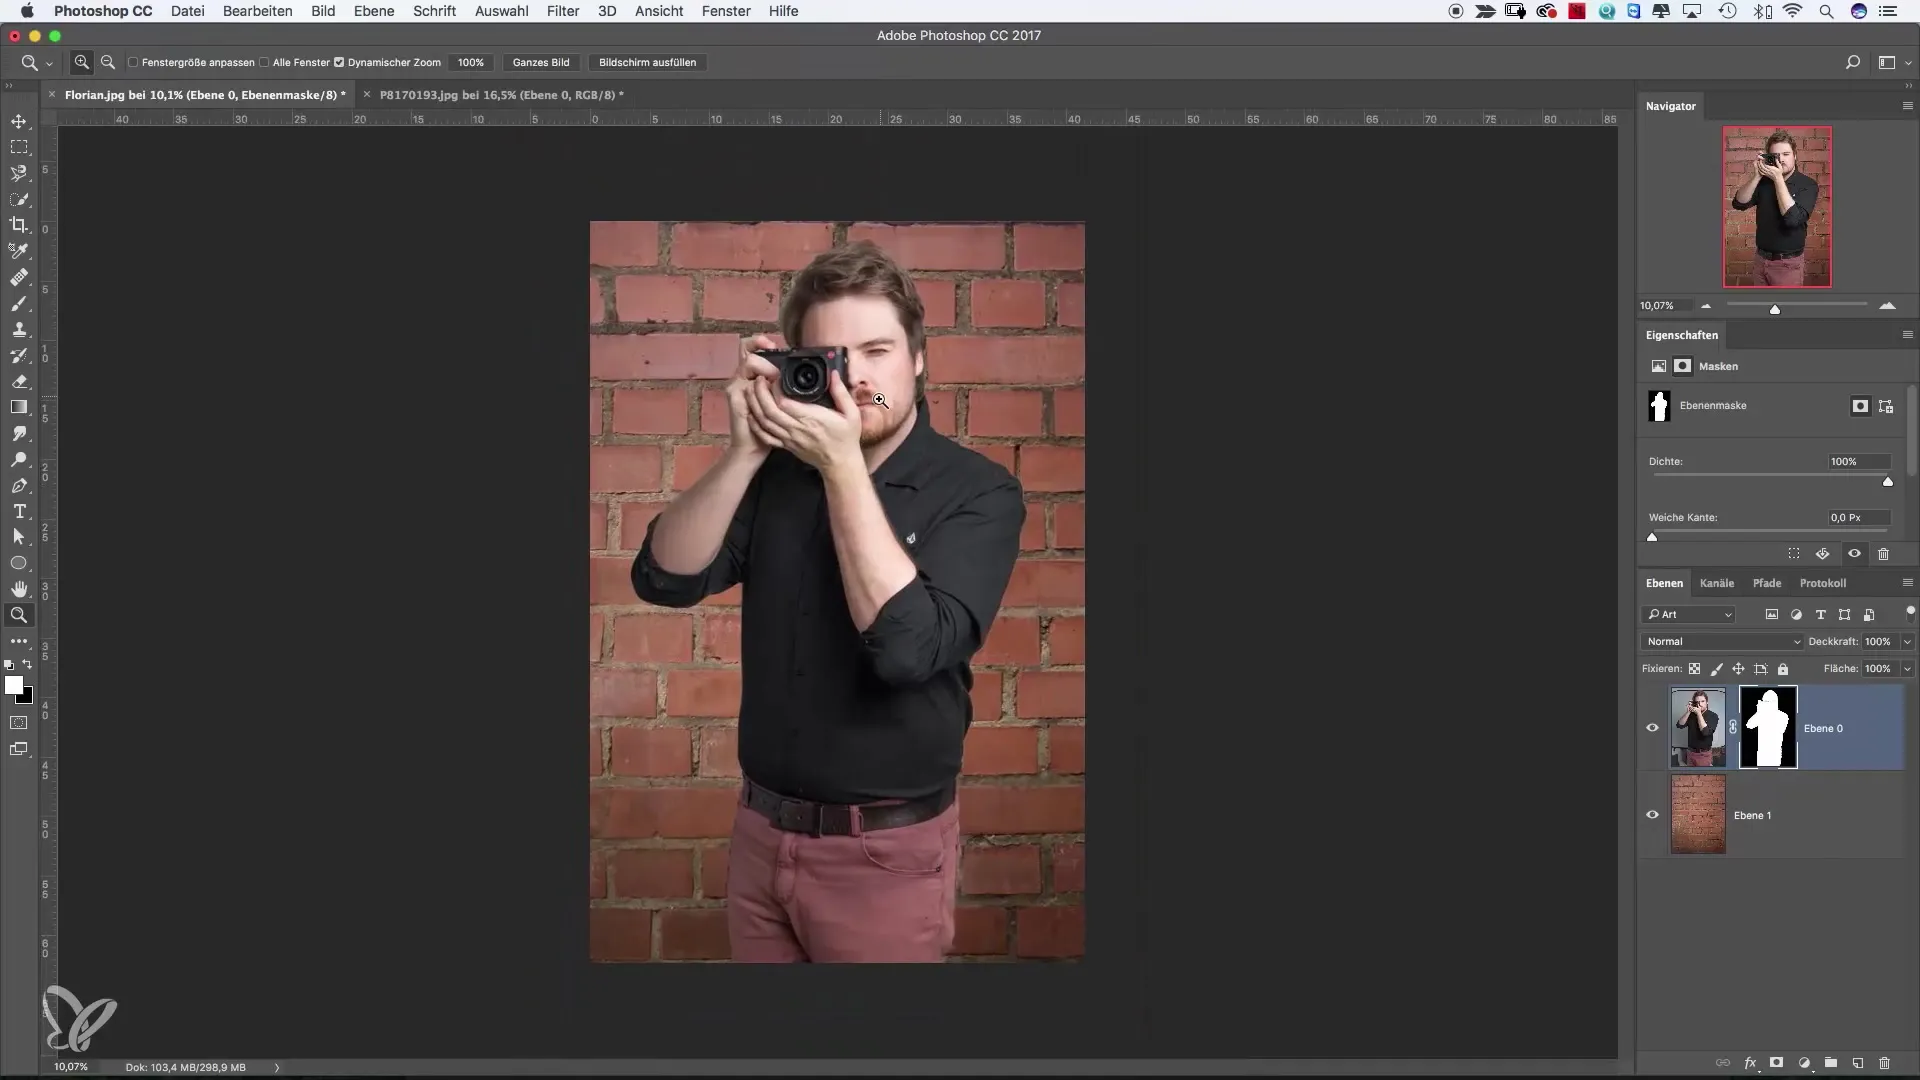The height and width of the screenshot is (1080, 1920).
Task: Select the Ellipse shape tool
Action: tap(19, 563)
